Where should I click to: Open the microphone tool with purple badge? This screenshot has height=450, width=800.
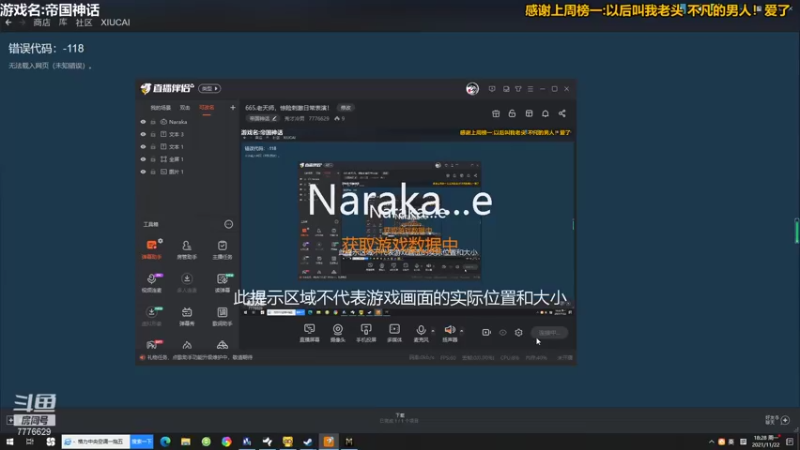pos(152,283)
